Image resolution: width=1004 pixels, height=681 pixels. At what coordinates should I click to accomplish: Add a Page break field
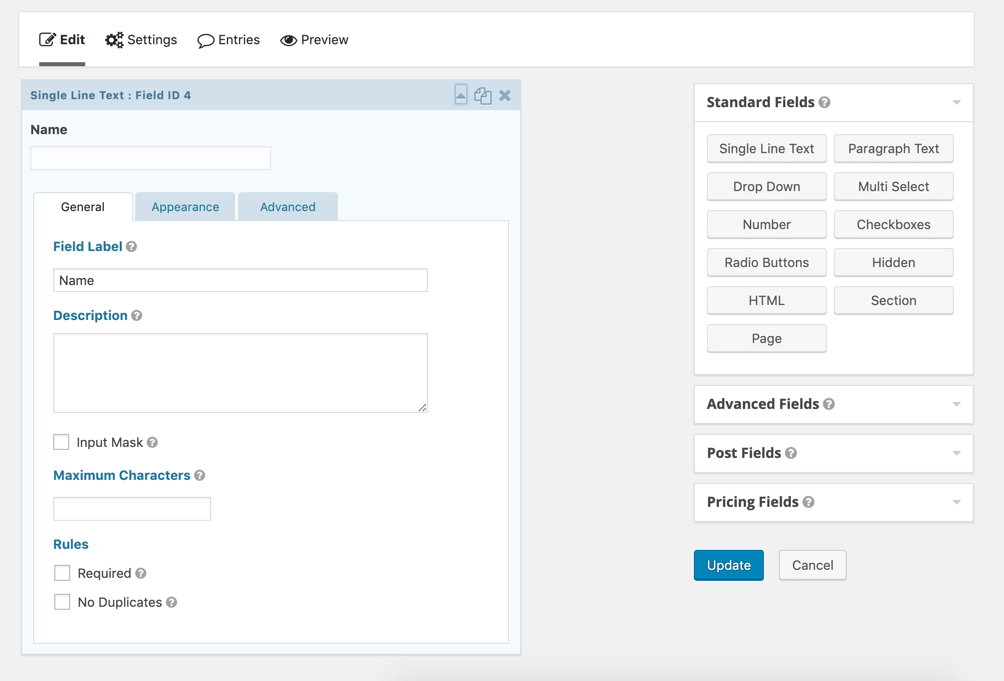[766, 339]
